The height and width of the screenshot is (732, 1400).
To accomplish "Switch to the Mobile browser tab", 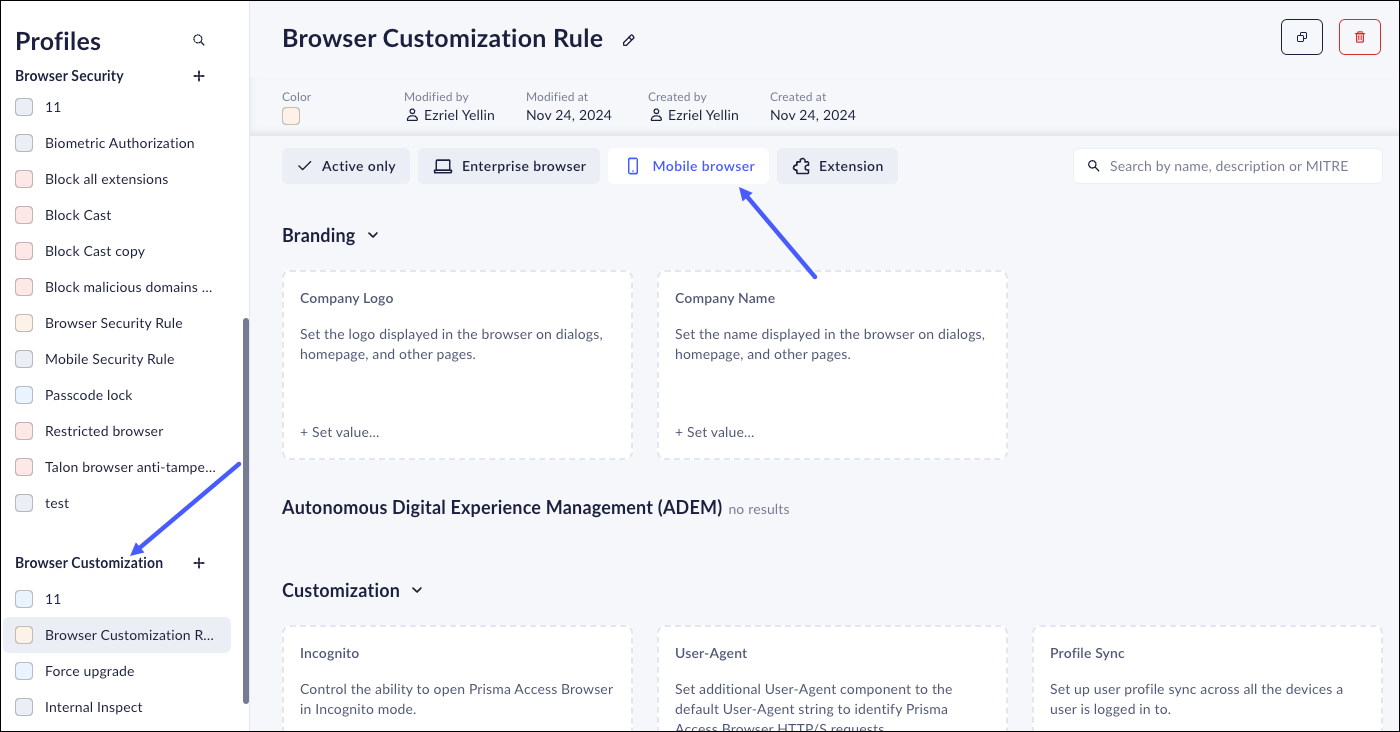I will (689, 166).
